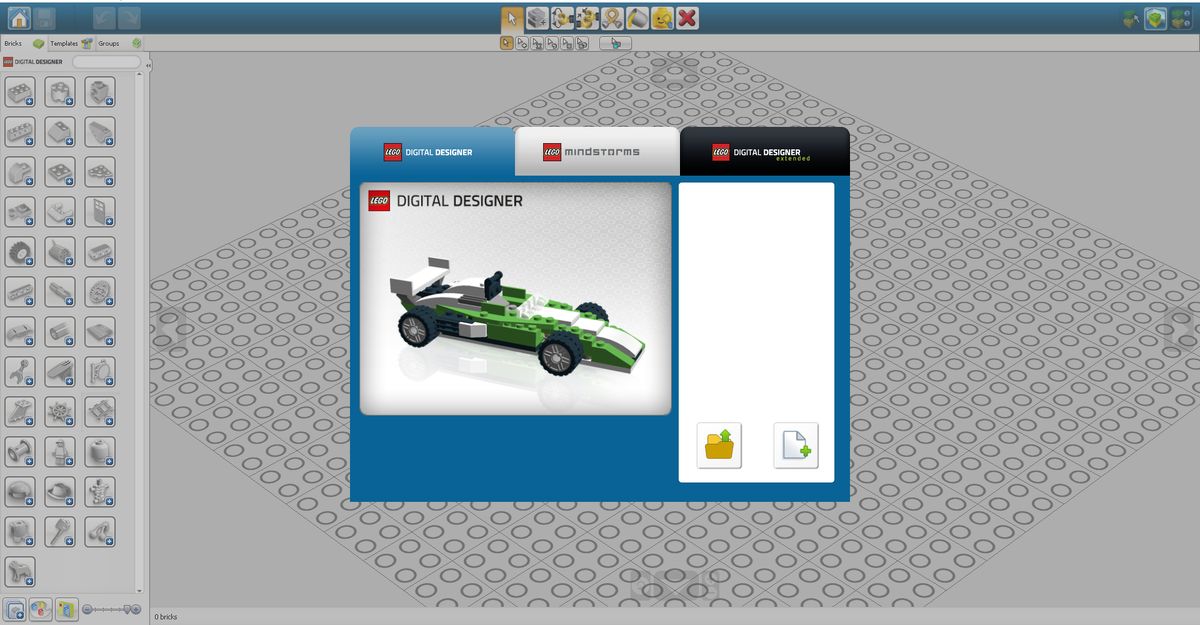Select shape selection option
1200x625 pixels.
567,43
